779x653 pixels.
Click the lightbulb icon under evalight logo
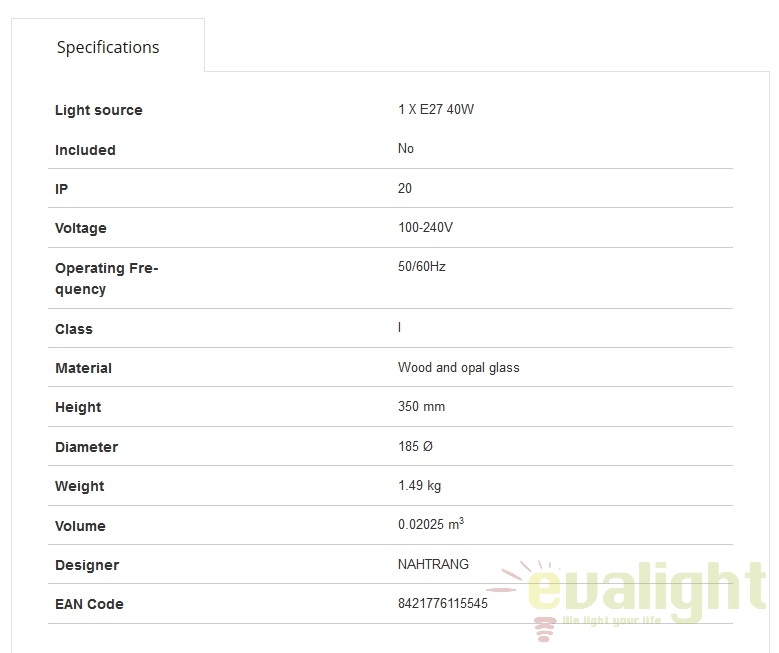click(x=545, y=628)
